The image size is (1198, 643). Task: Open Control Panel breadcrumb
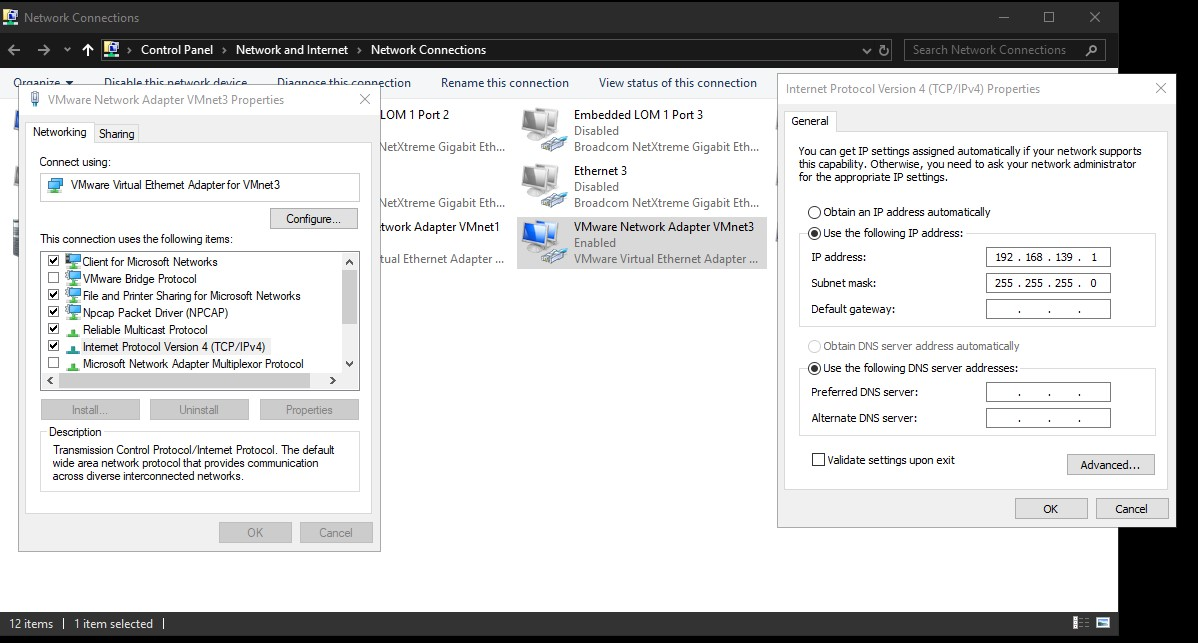coord(176,50)
